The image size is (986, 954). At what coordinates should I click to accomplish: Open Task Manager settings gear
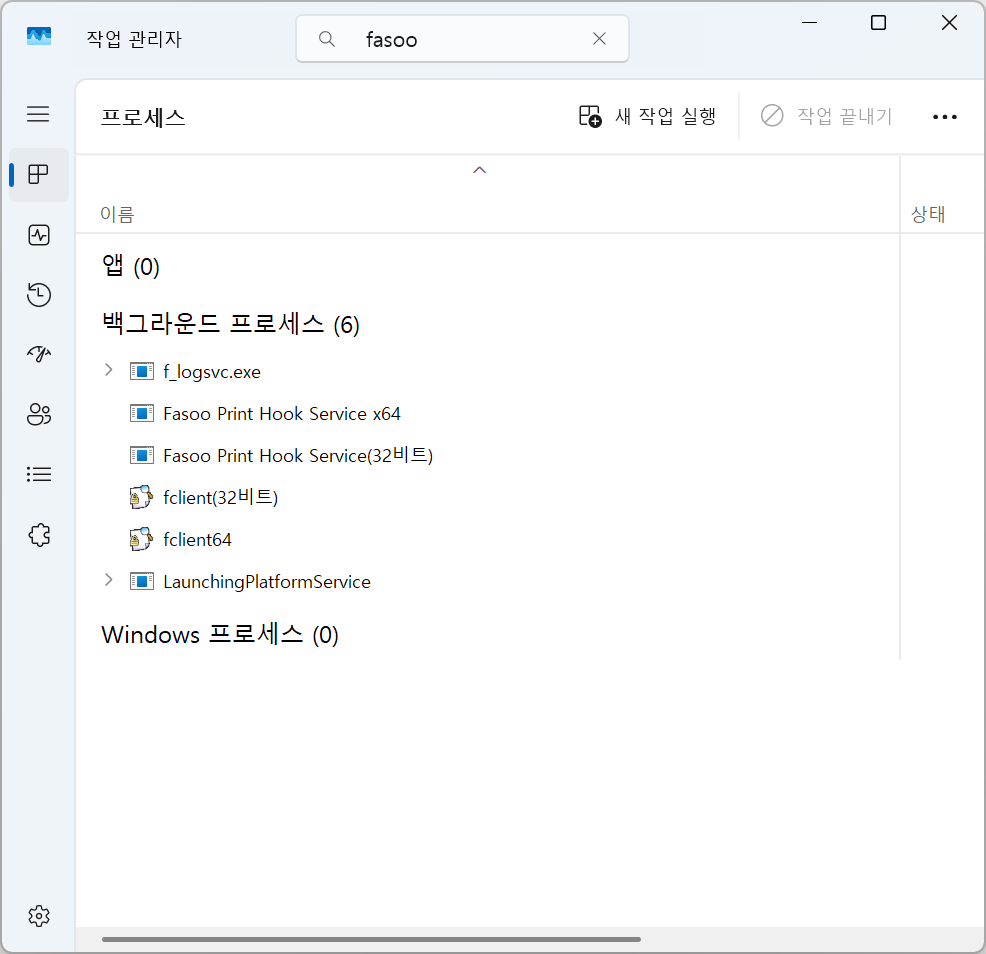[x=38, y=916]
